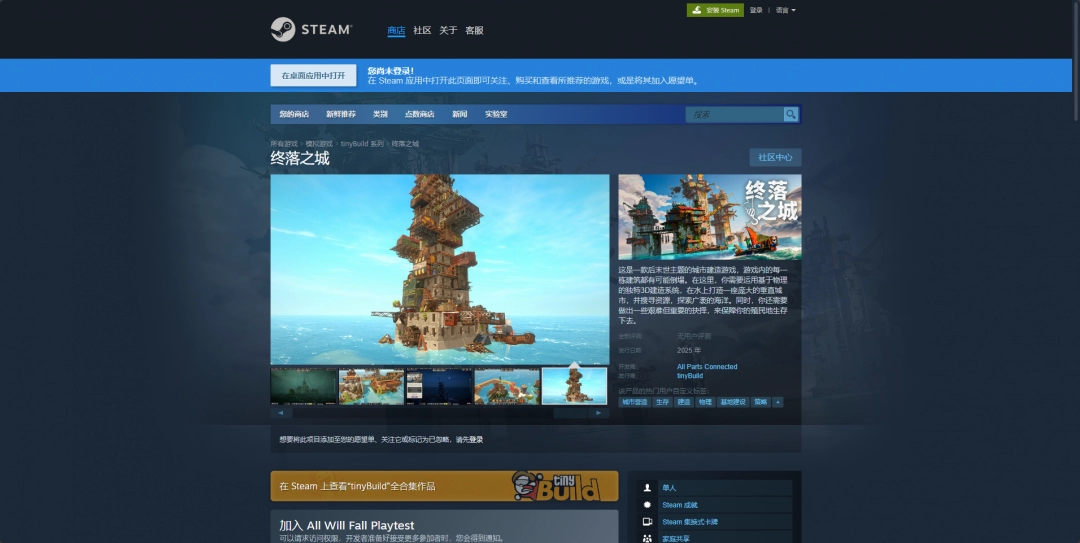Open the 语言 language dropdown
Screen dimensions: 1080x543
click(786, 10)
